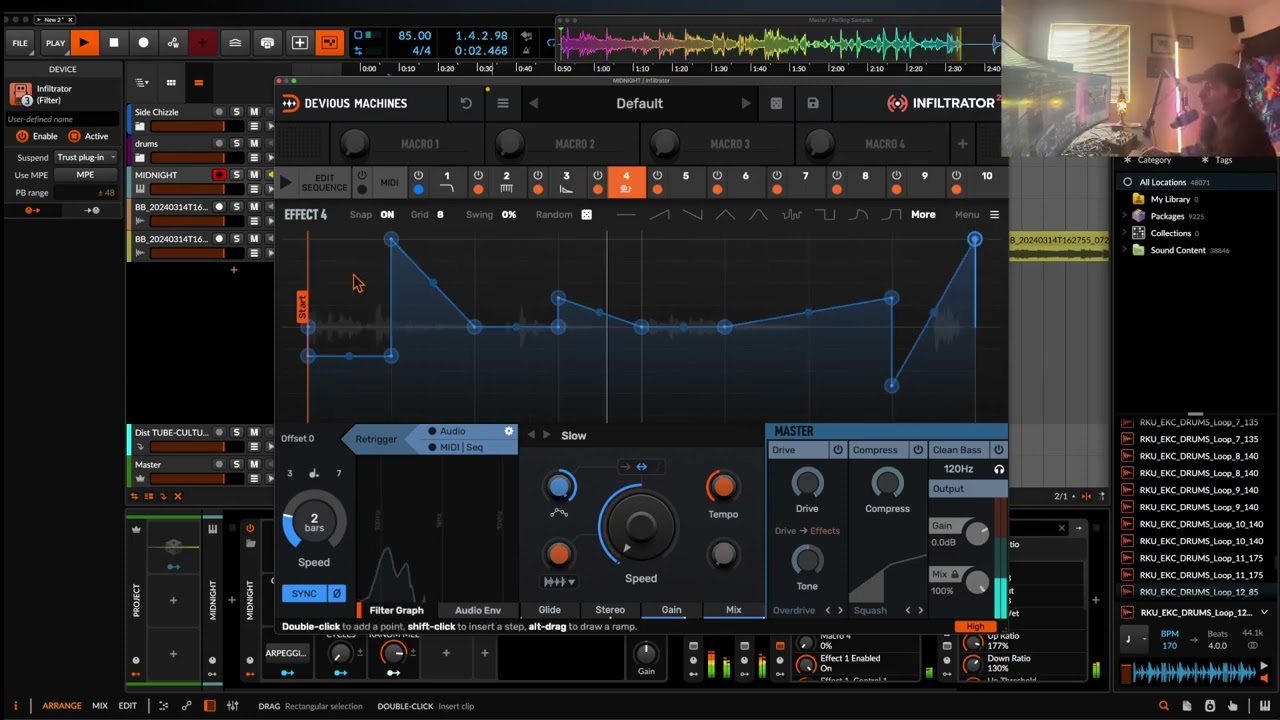Toggle record arm on MIDNIGHT track
This screenshot has height=720, width=1280.
pyautogui.click(x=219, y=175)
